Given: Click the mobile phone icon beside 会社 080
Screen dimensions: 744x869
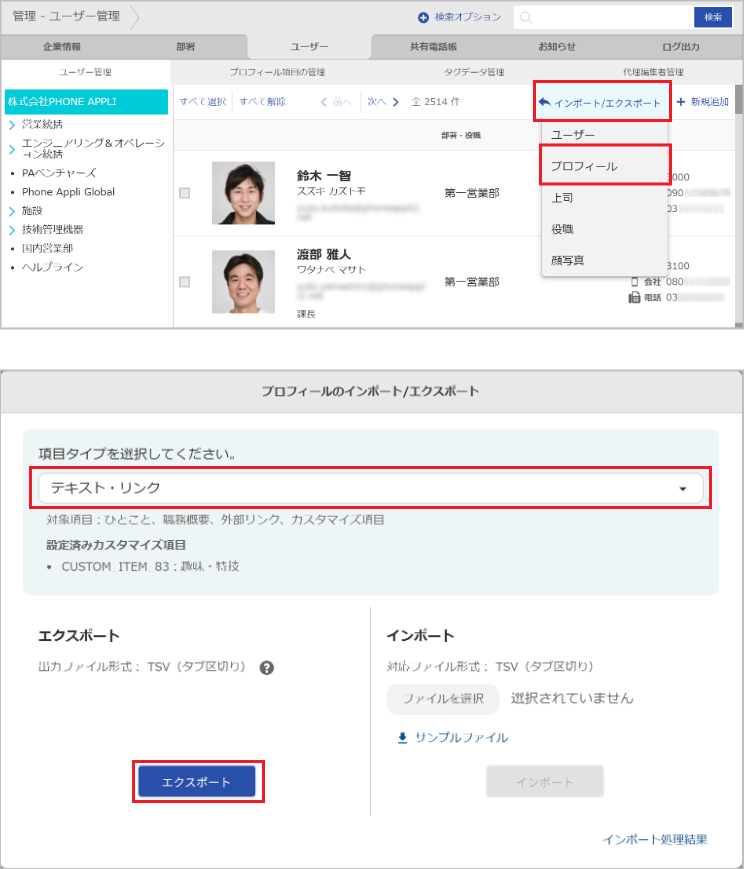Looking at the screenshot, I should point(635,282).
